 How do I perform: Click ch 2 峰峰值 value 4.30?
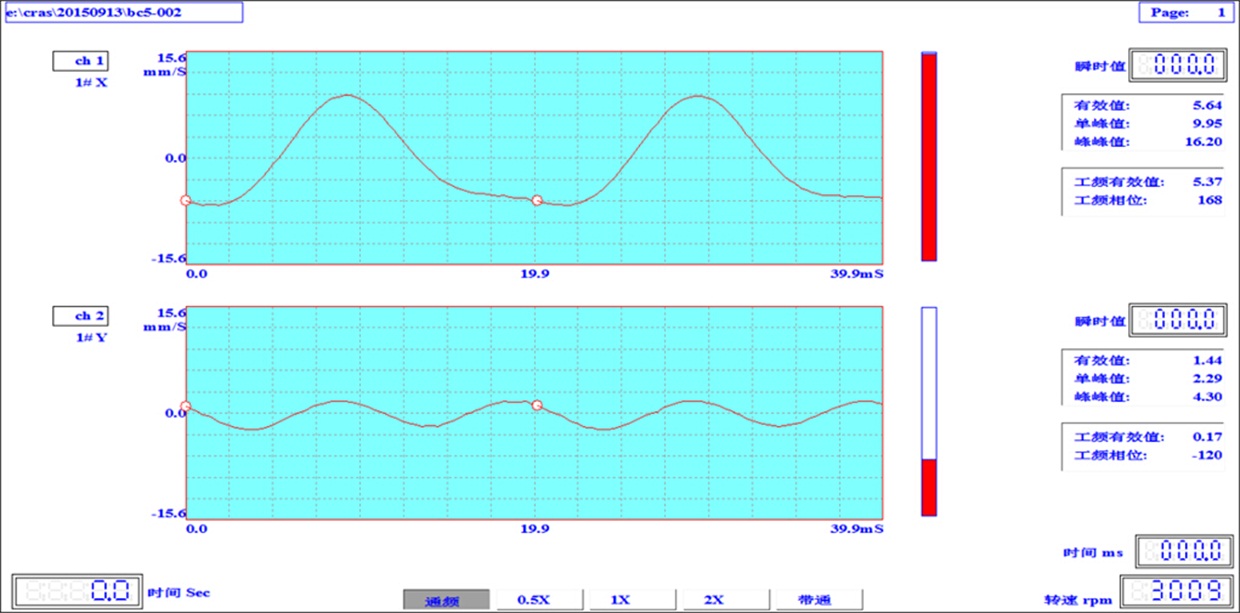(1209, 397)
